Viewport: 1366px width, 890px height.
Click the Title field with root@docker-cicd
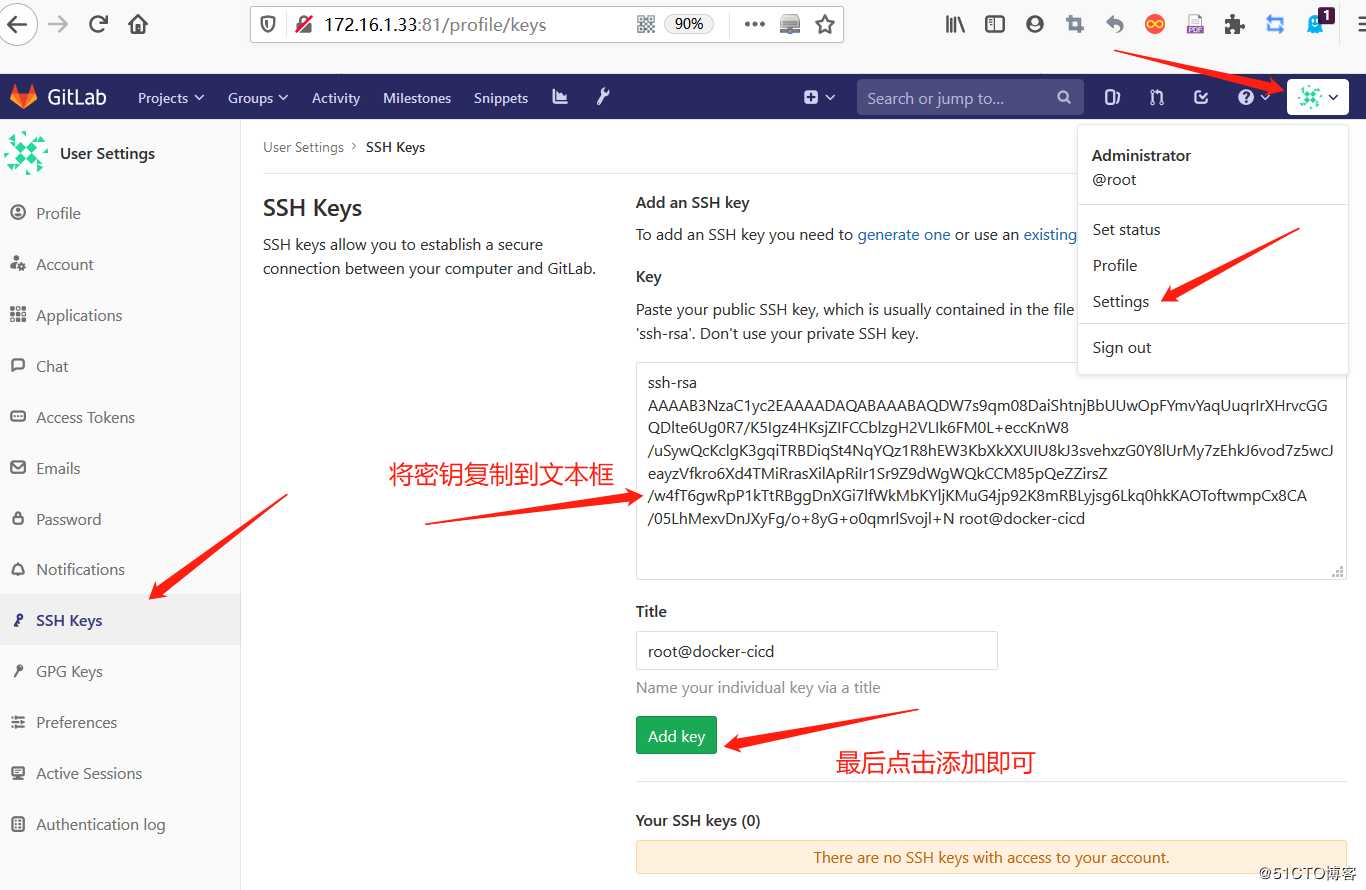pyautogui.click(x=817, y=651)
